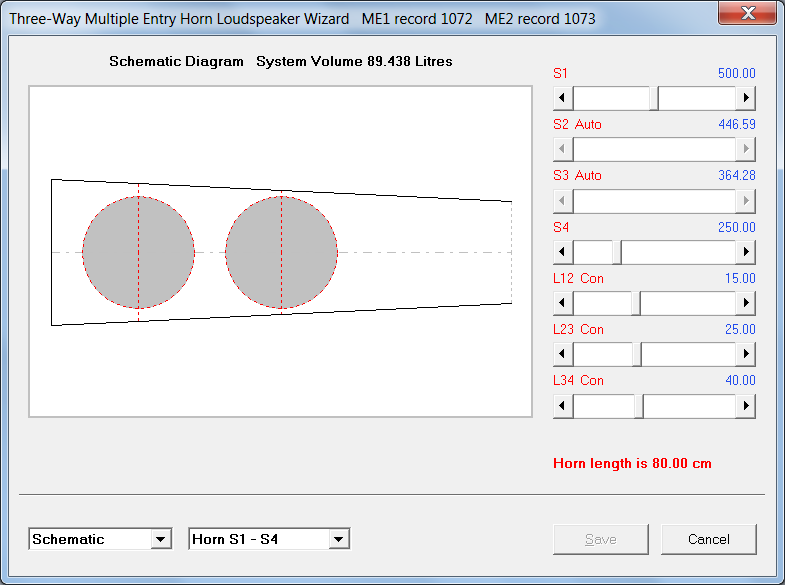The height and width of the screenshot is (585, 785).
Task: Click the L34 Con label
Action: coord(578,380)
